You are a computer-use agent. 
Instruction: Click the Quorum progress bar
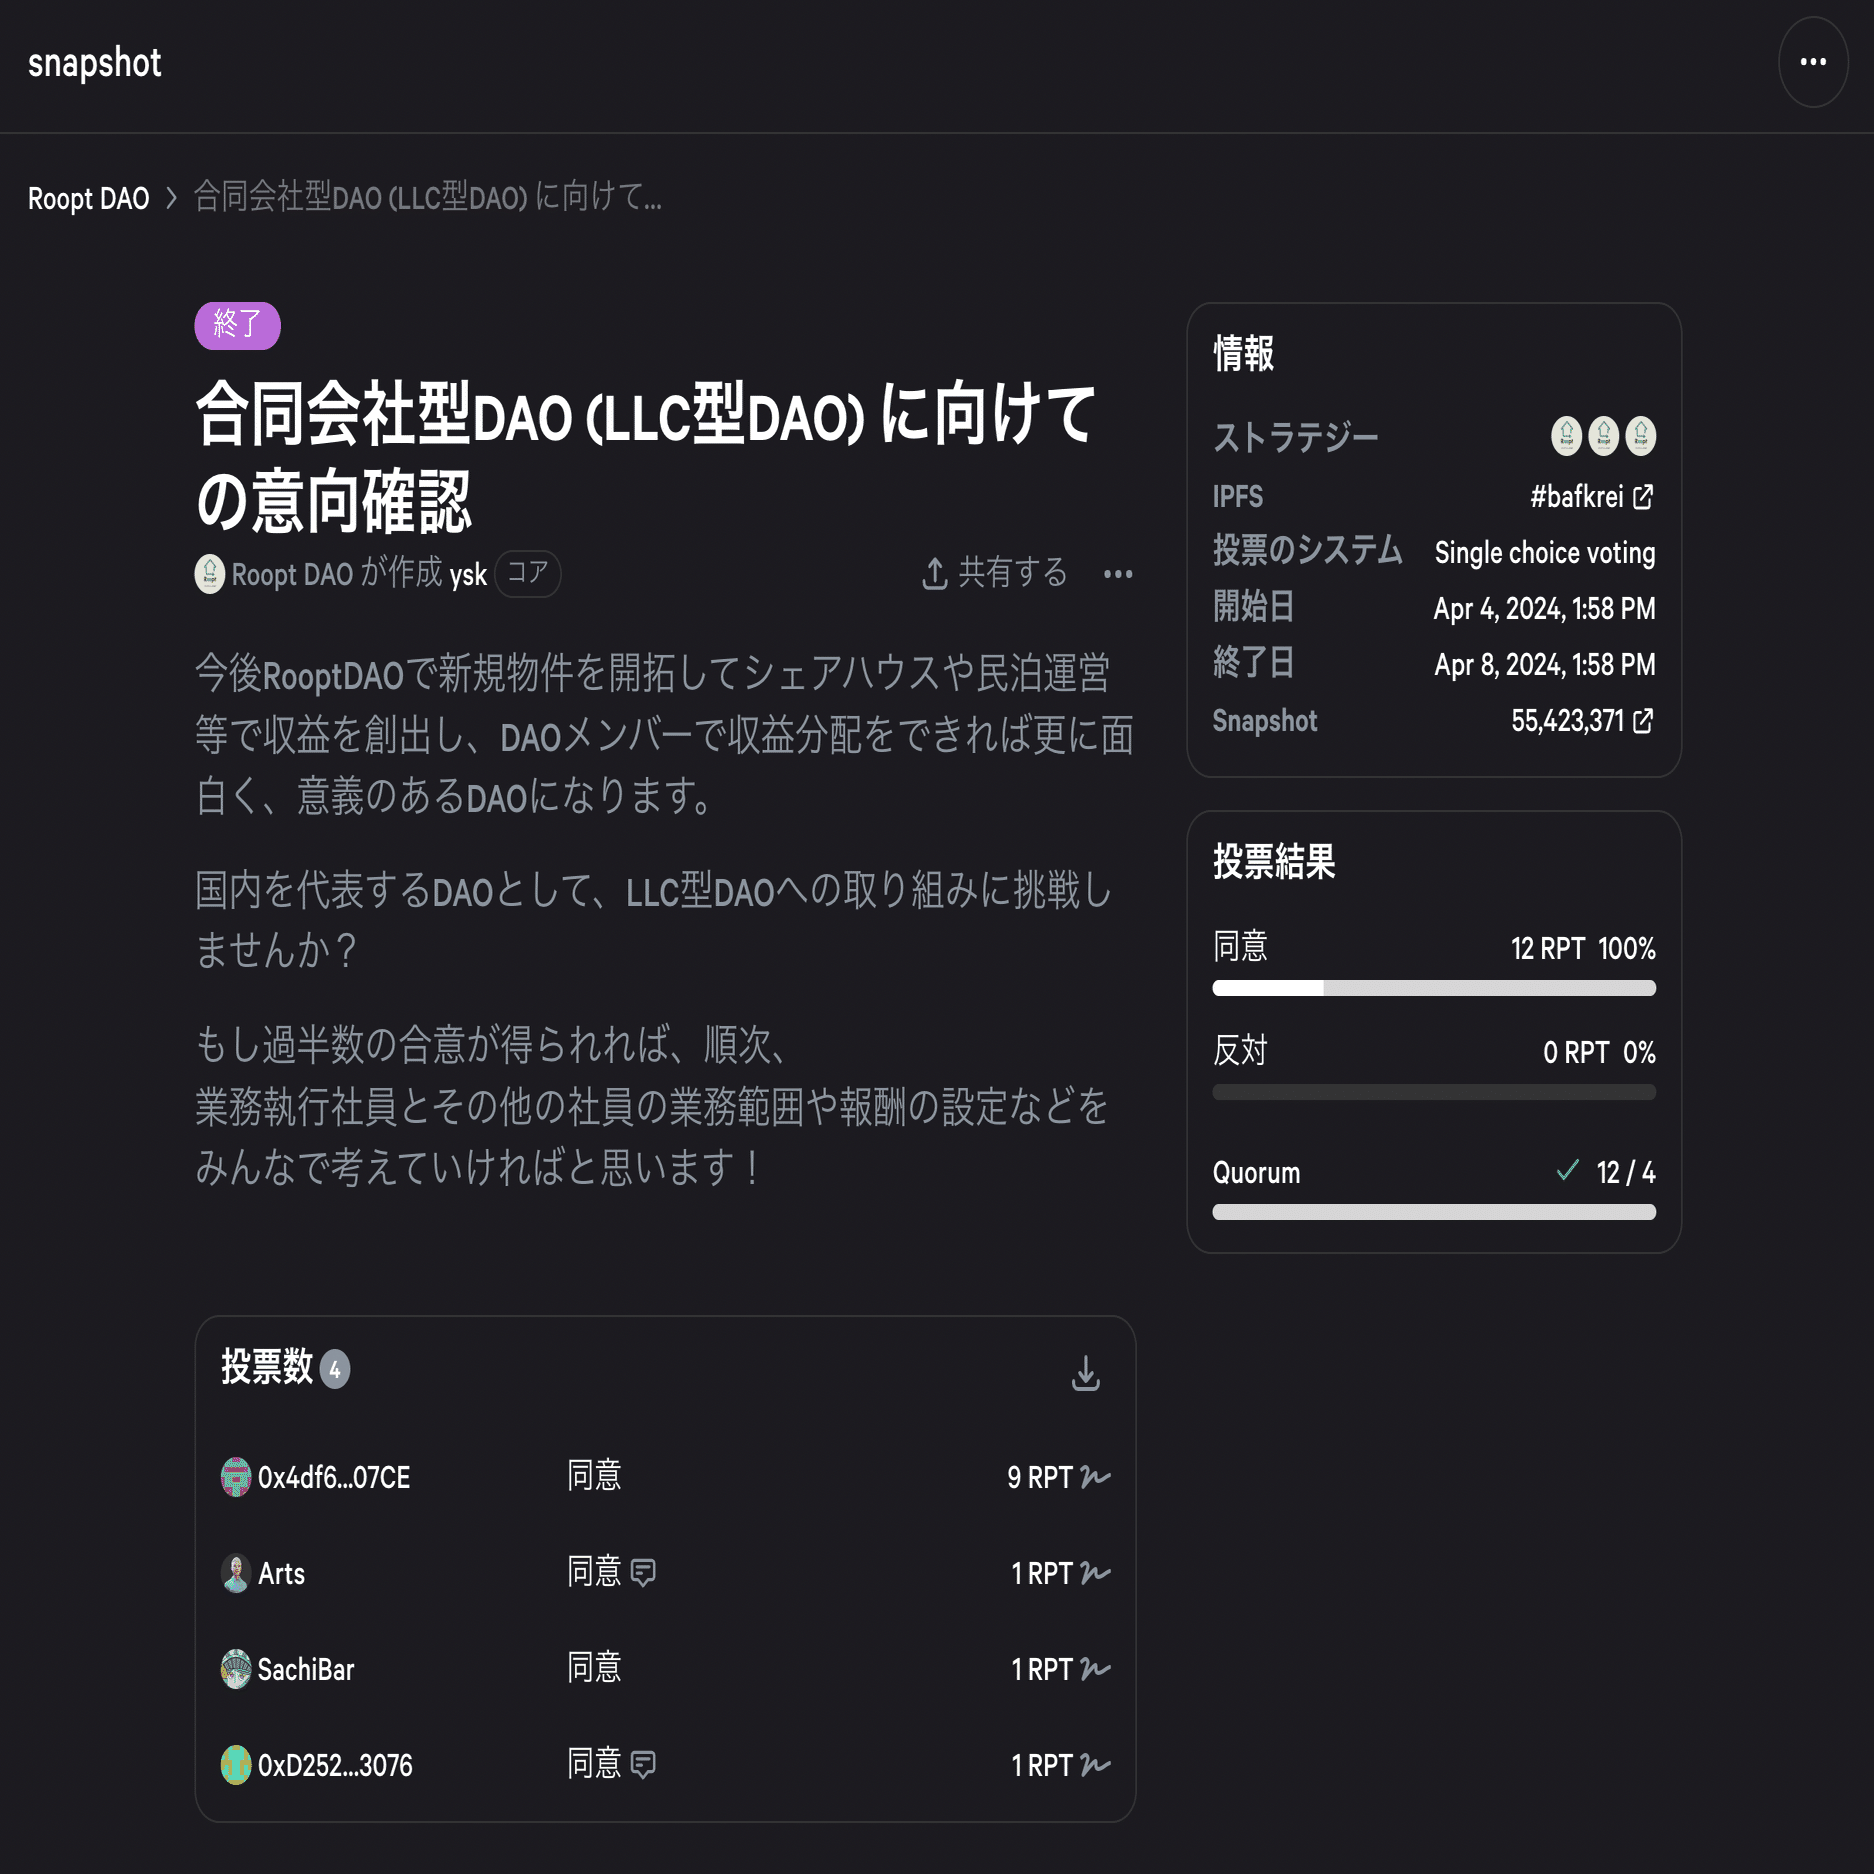point(1434,1212)
